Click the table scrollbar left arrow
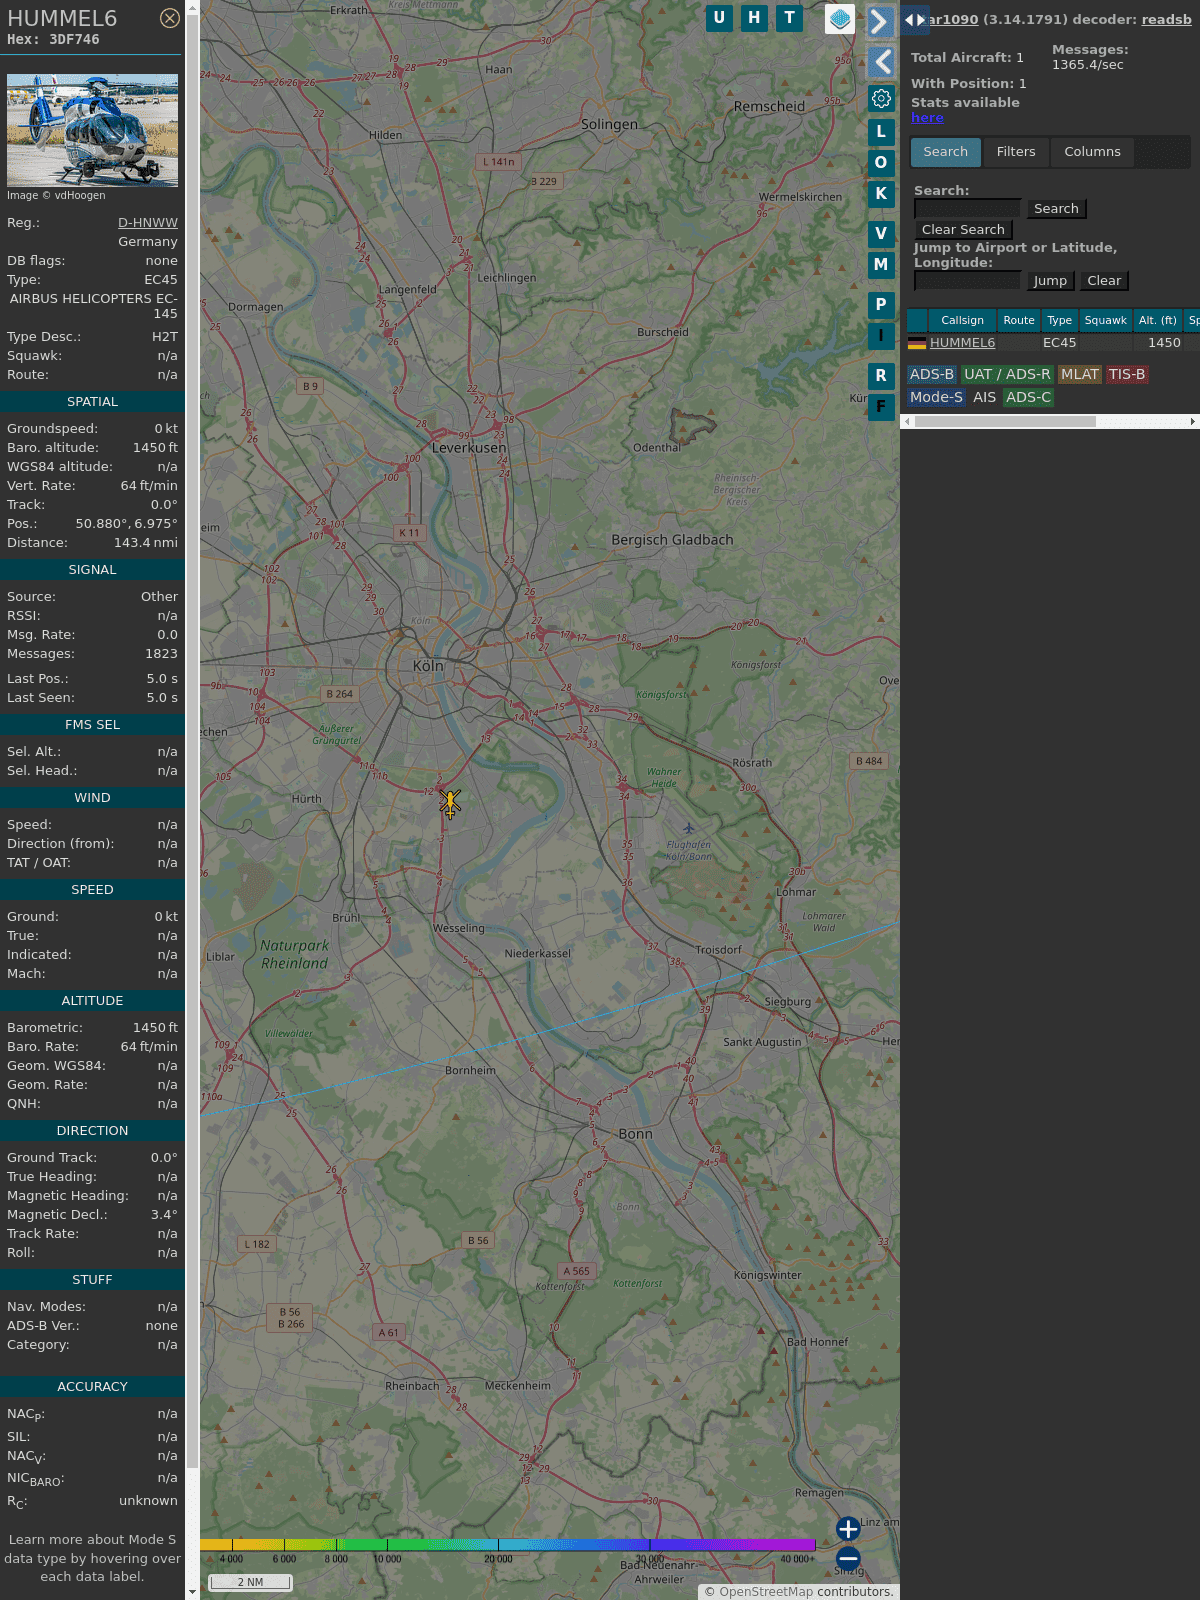The width and height of the screenshot is (1200, 1600). coord(907,422)
